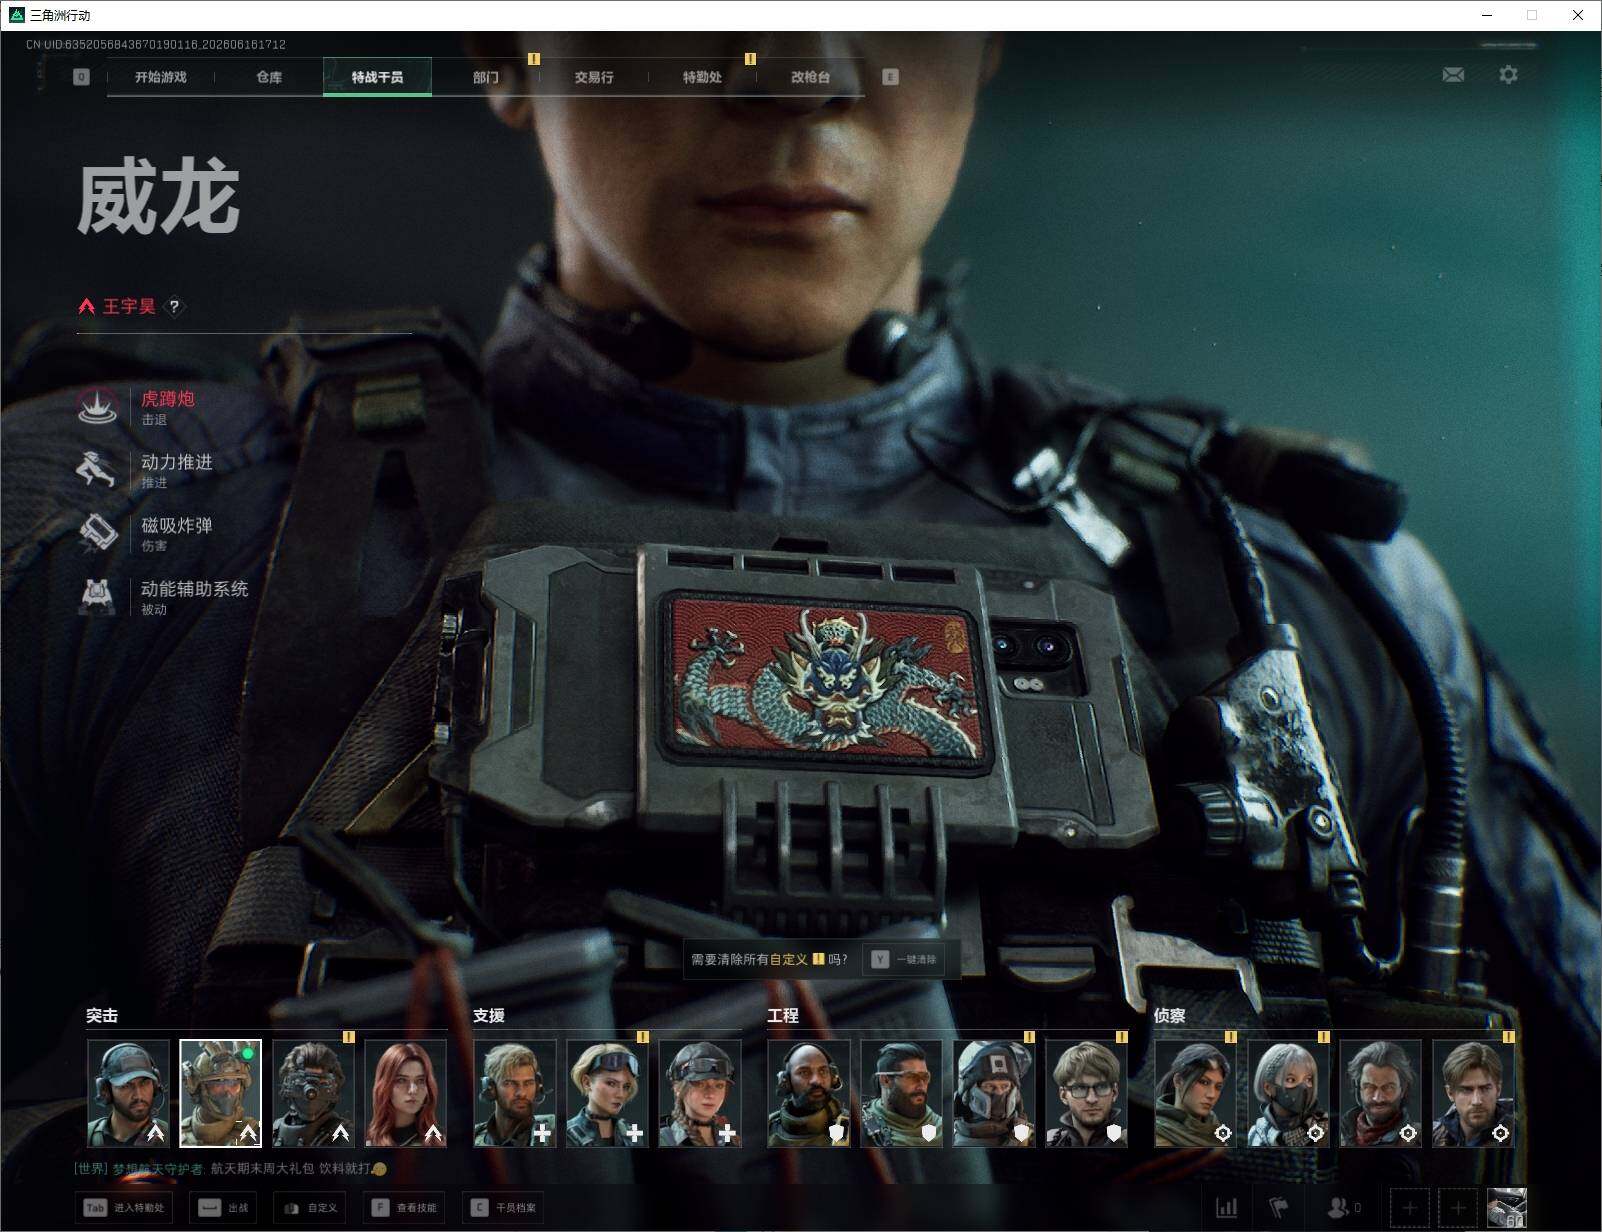
Task: Click the question mark beside 王宇昊
Action: point(174,307)
